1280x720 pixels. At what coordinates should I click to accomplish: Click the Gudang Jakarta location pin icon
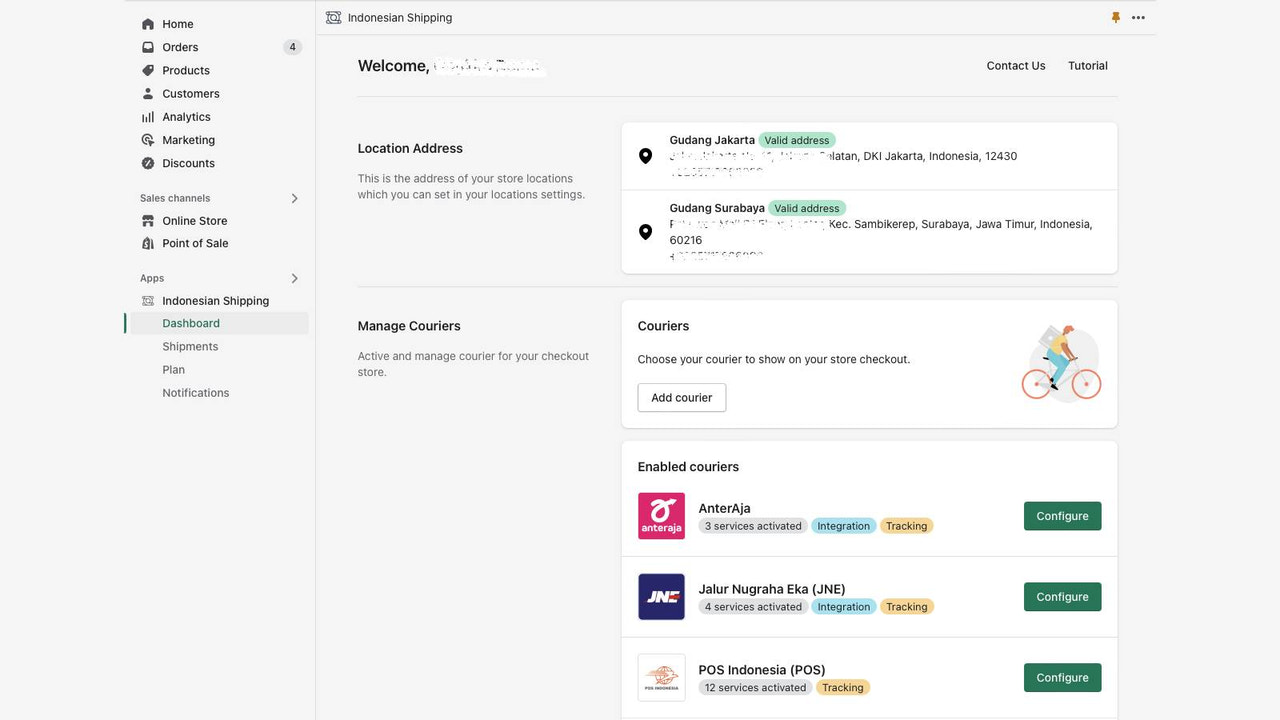pyautogui.click(x=646, y=156)
